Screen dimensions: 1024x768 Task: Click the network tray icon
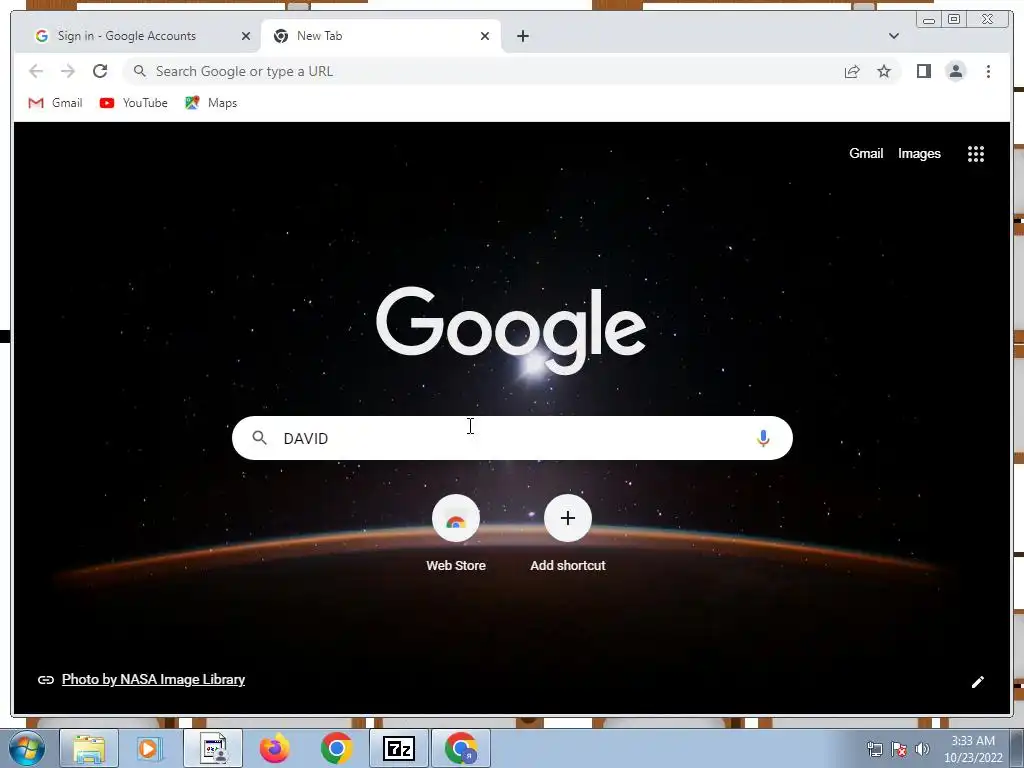pos(874,749)
